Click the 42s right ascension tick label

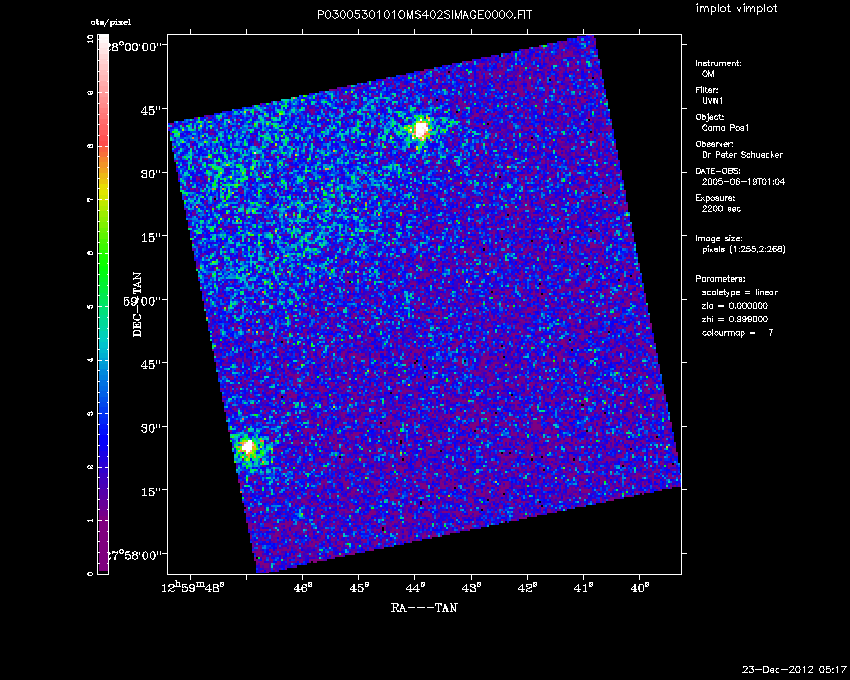click(528, 588)
